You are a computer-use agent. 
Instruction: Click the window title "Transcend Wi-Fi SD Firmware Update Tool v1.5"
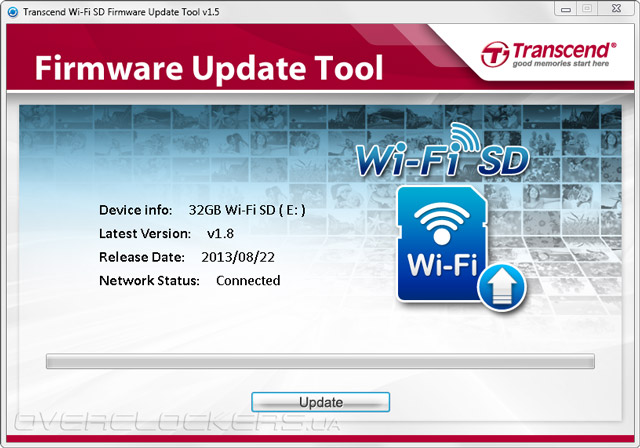tap(121, 12)
